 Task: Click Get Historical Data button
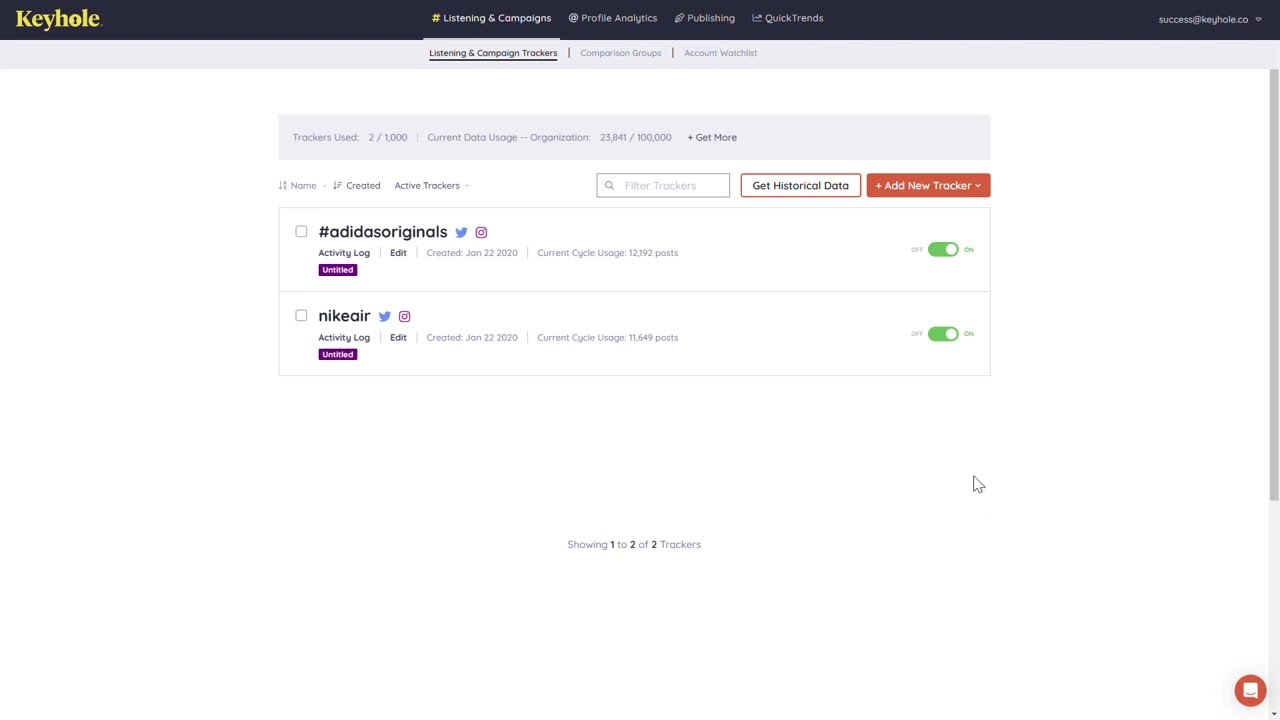(800, 185)
